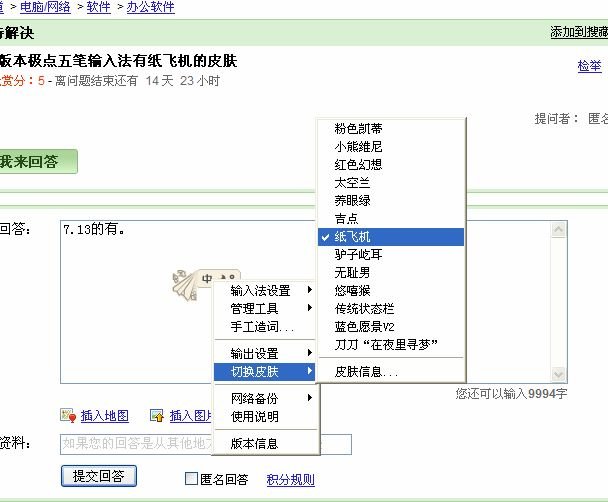608x502 pixels.
Task: Select the 养眼绿 skin
Action: (x=391, y=200)
